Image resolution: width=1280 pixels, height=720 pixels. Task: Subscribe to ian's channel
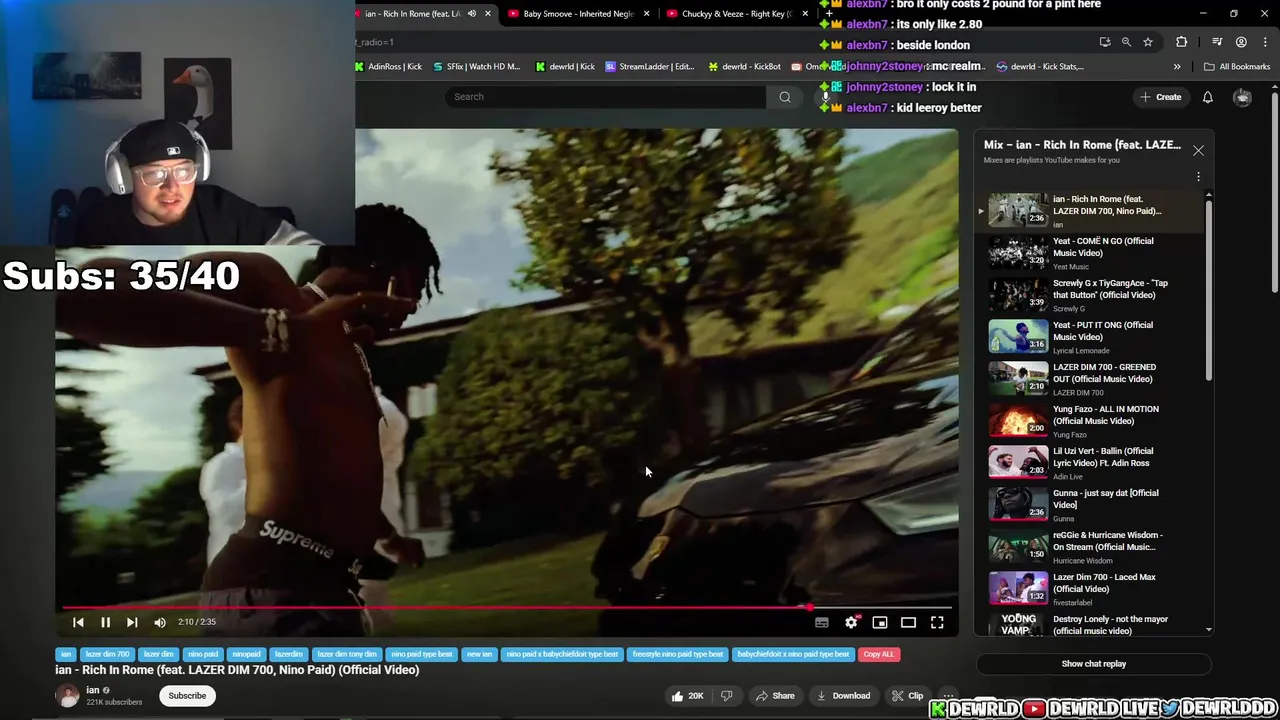pyautogui.click(x=187, y=696)
